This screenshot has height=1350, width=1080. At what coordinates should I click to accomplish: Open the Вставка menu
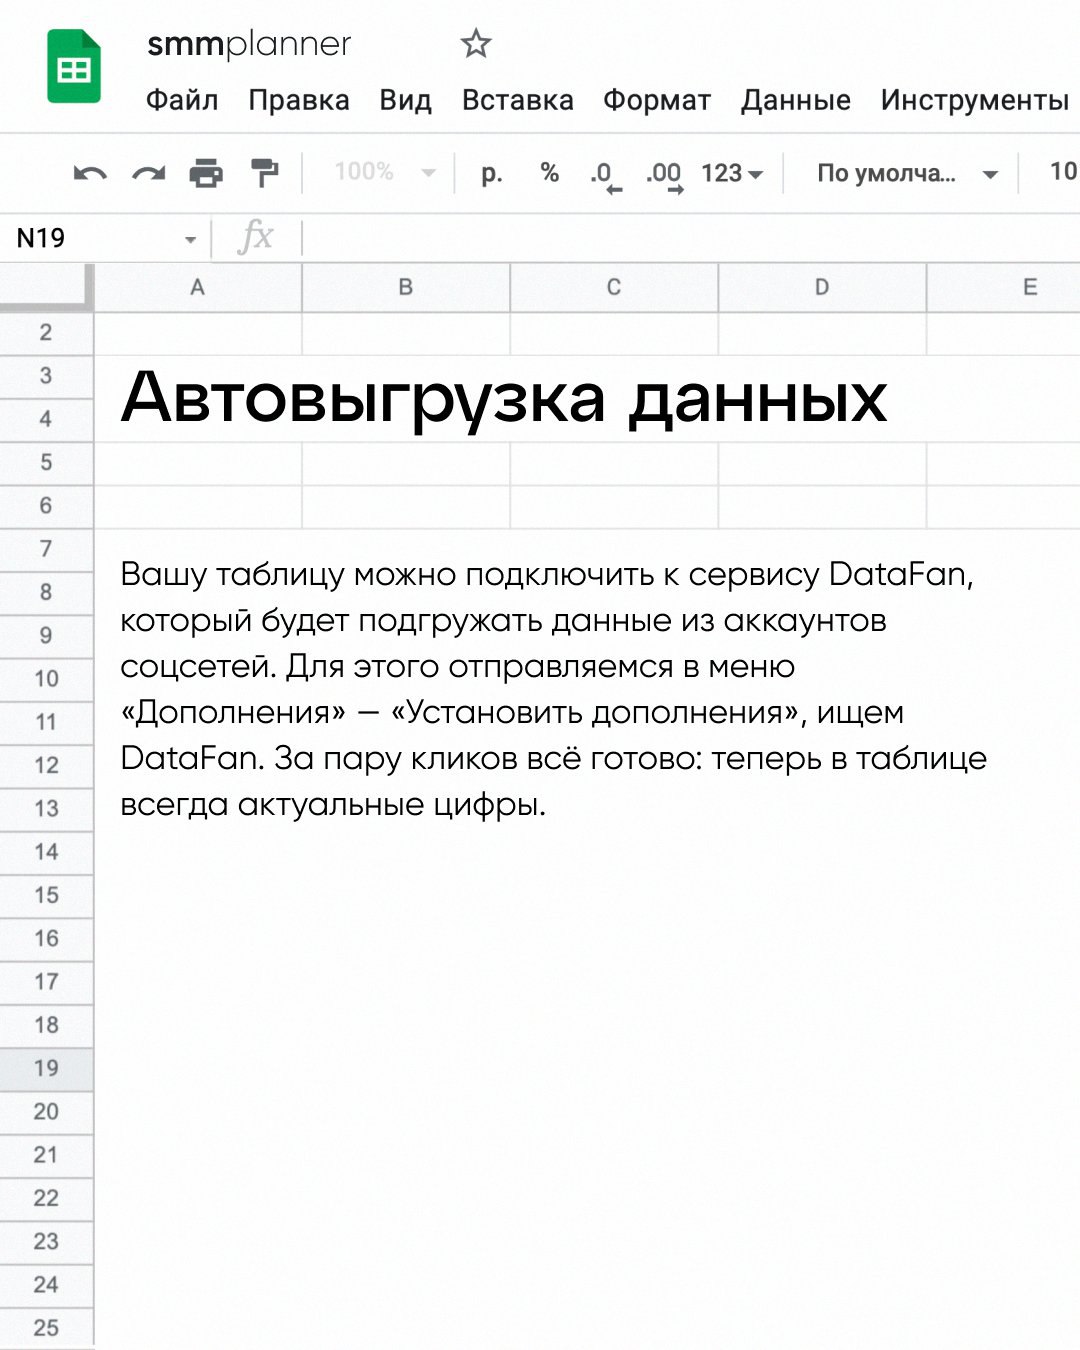point(517,100)
